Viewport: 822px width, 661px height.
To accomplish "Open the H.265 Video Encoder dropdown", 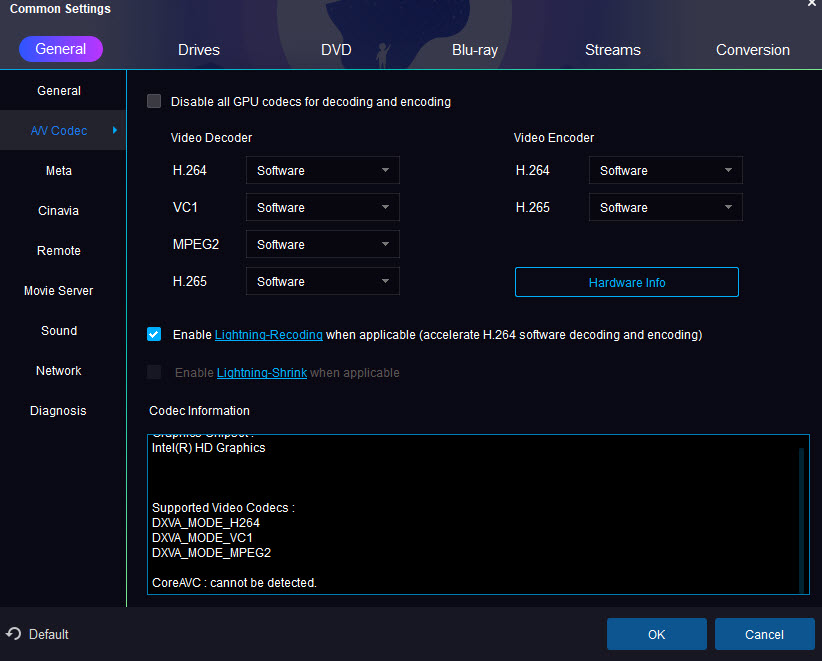I will coord(665,208).
